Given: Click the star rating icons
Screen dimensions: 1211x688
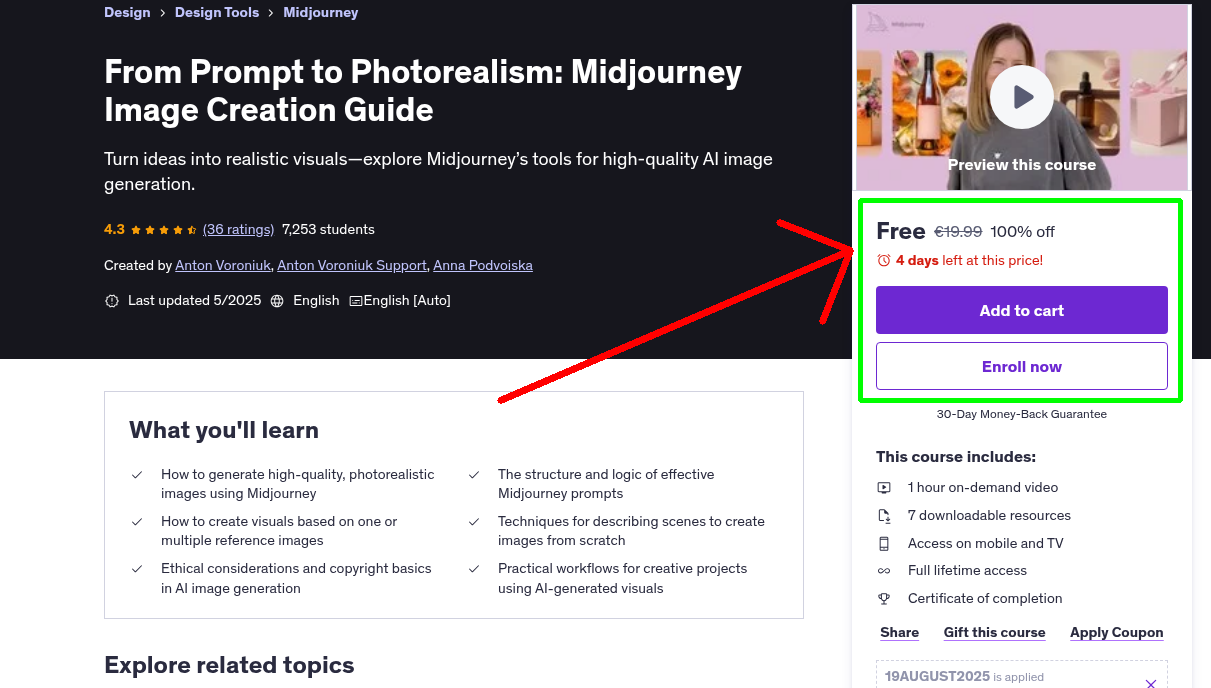Looking at the screenshot, I should [x=164, y=229].
